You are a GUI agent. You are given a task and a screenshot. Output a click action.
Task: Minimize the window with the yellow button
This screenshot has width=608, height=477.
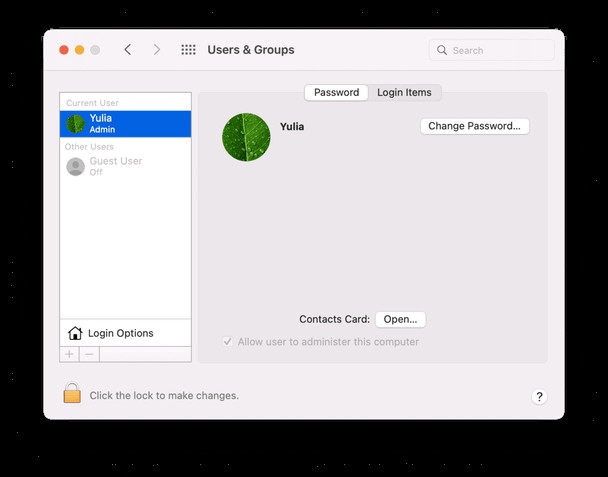(79, 50)
